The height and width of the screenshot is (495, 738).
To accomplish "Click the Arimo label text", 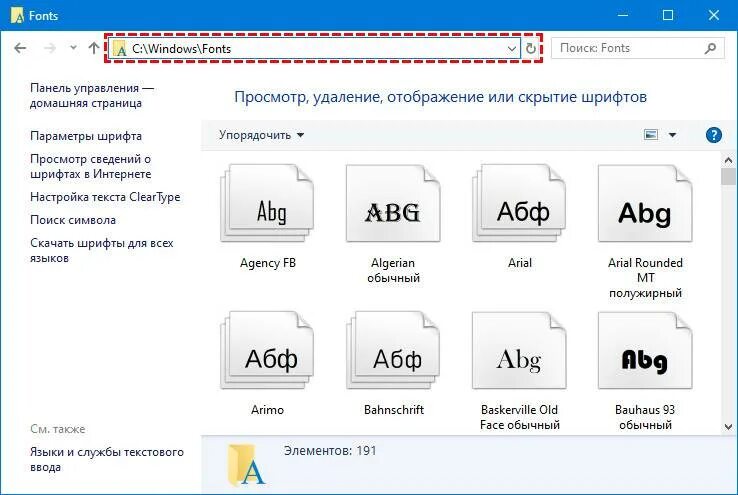I will 267,410.
